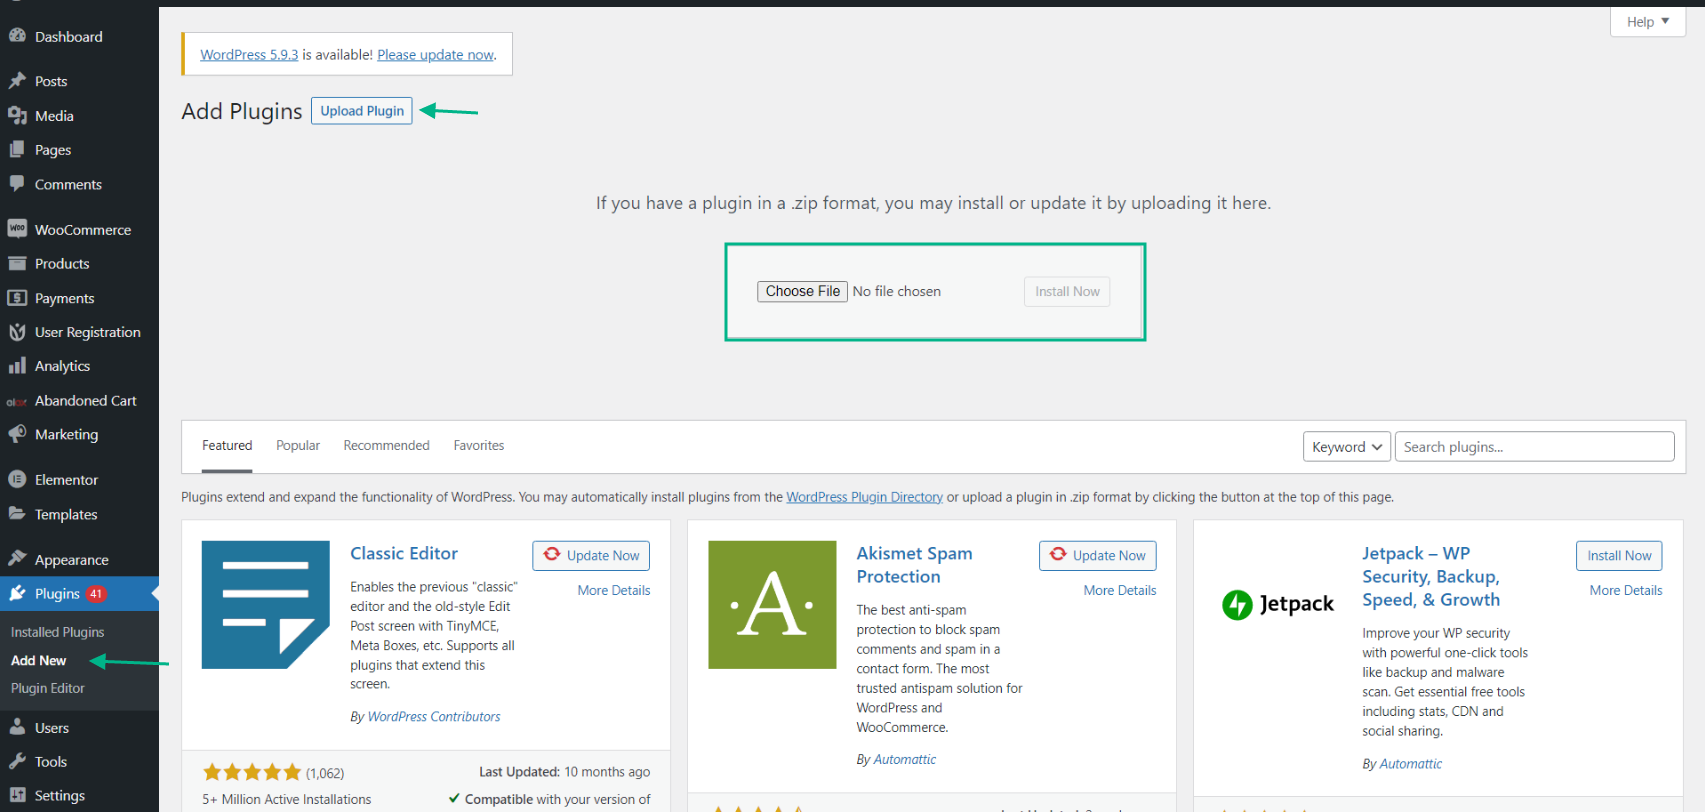The width and height of the screenshot is (1705, 812).
Task: Switch to the Popular tab
Action: point(298,446)
